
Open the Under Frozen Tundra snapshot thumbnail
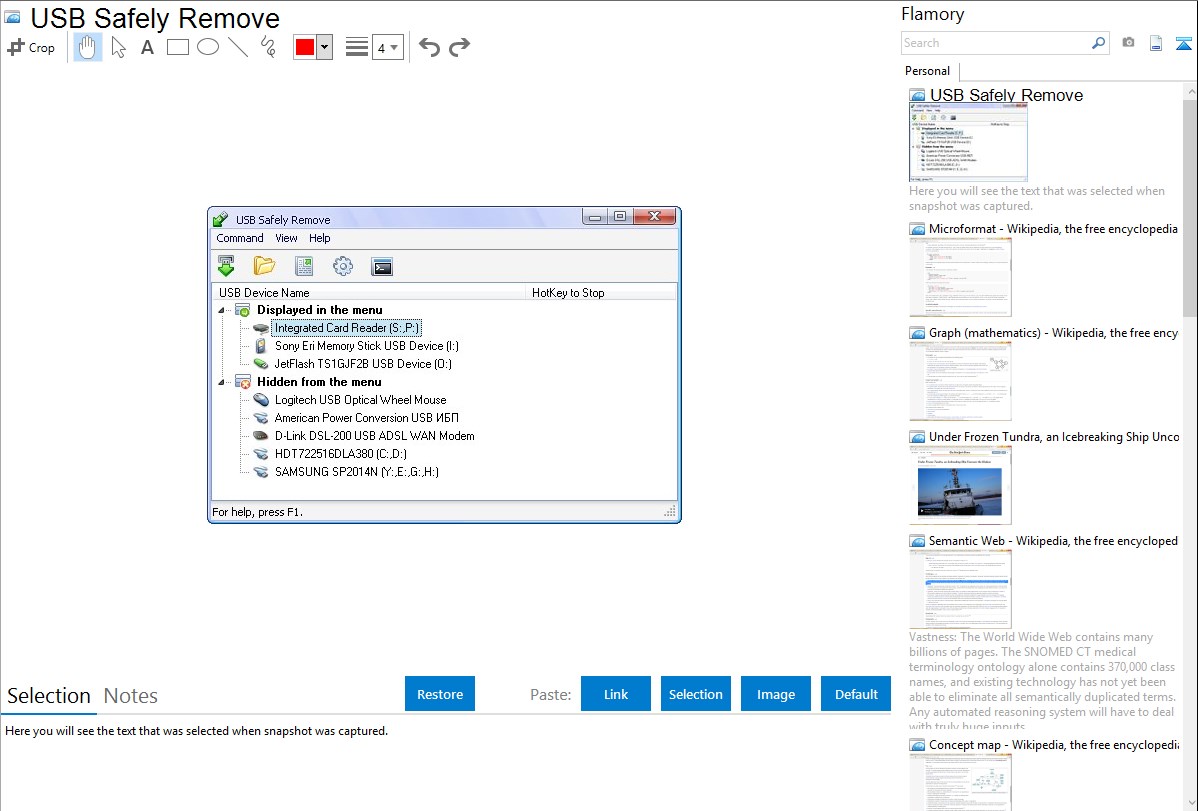pyautogui.click(x=960, y=485)
